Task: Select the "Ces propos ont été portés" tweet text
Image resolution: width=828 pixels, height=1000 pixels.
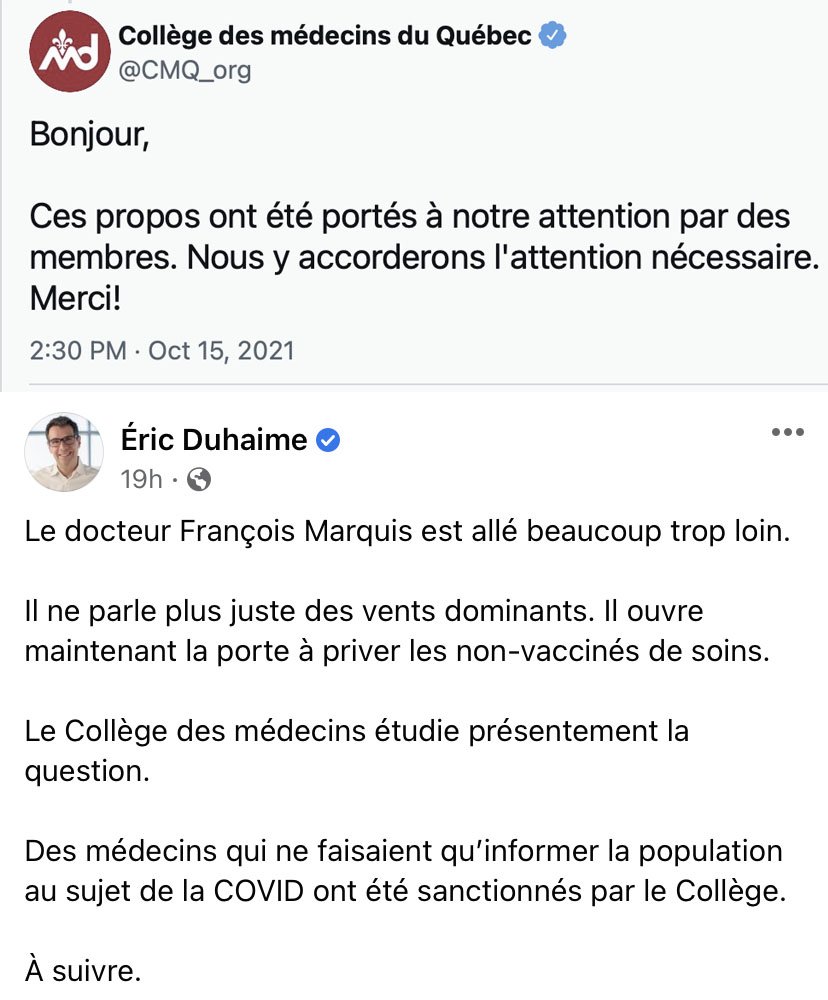Action: pyautogui.click(x=424, y=237)
